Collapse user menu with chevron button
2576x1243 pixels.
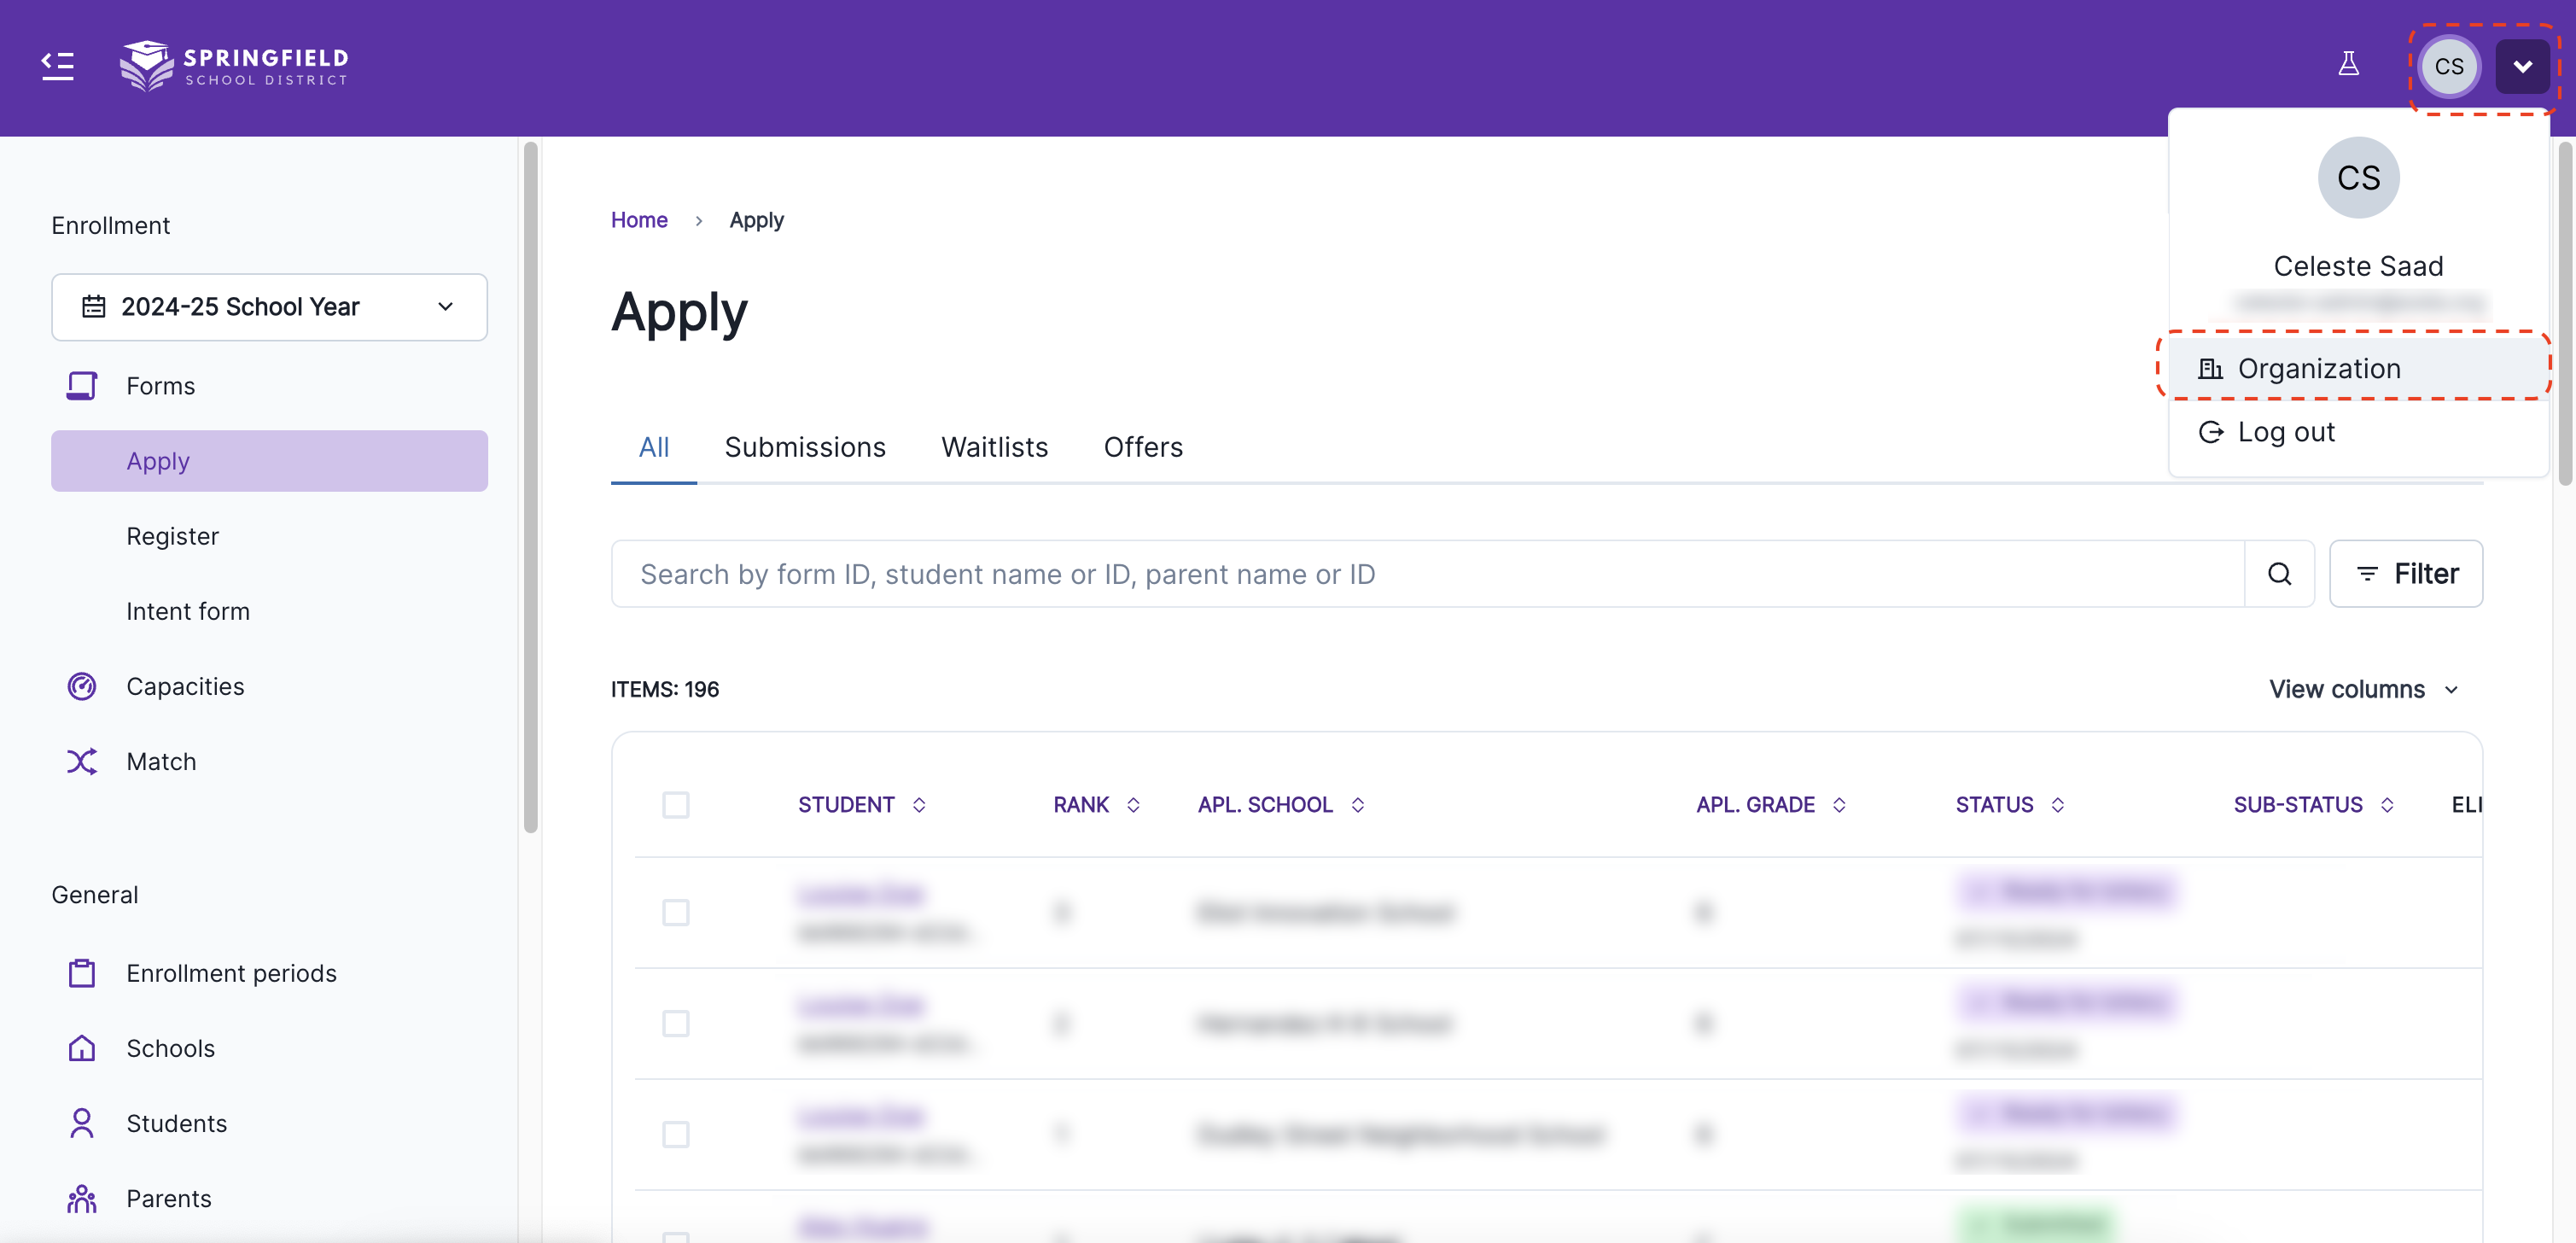click(x=2521, y=67)
